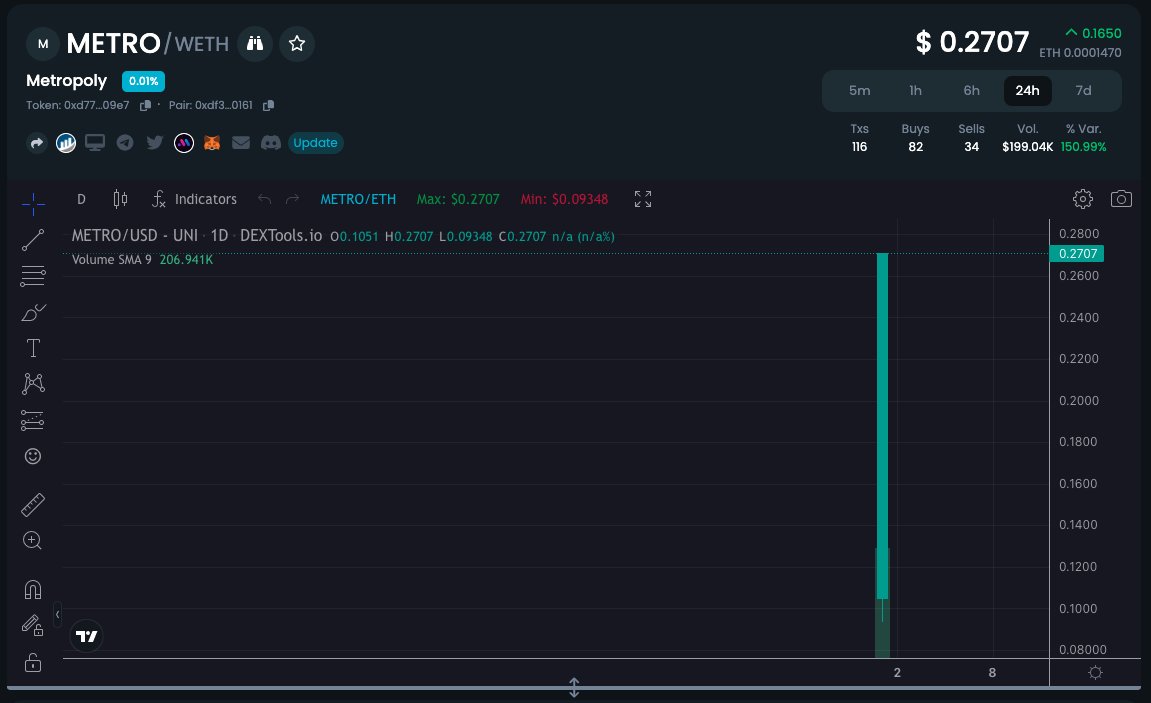Copy the Pair address 0xdf3...0161
This screenshot has height=703, width=1151.
pos(269,106)
